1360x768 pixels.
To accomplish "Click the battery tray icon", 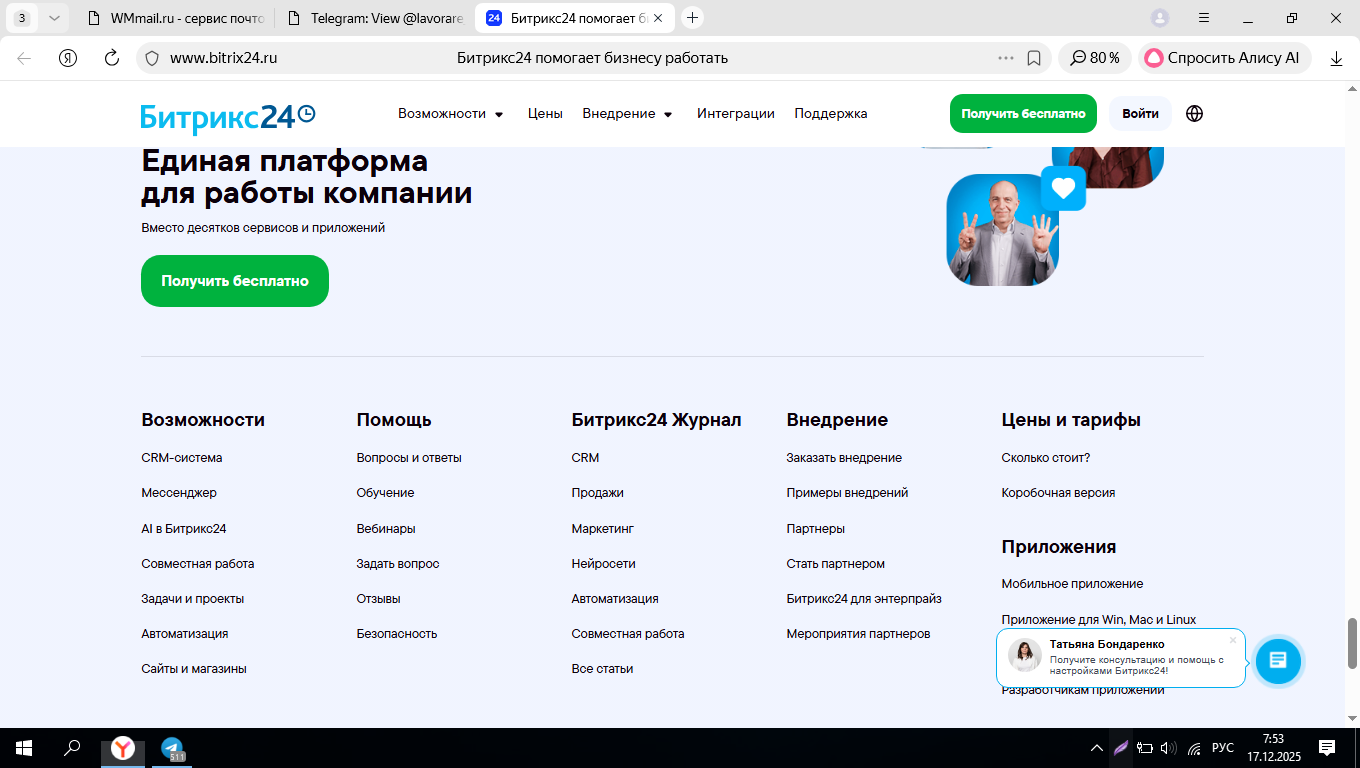I will (x=1146, y=748).
